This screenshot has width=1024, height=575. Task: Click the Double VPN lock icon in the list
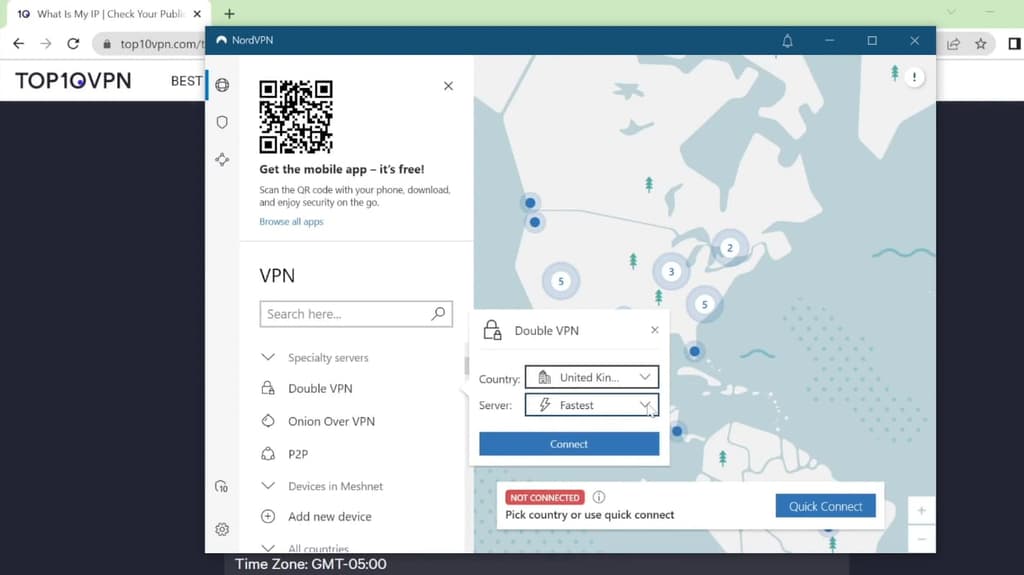pos(268,388)
